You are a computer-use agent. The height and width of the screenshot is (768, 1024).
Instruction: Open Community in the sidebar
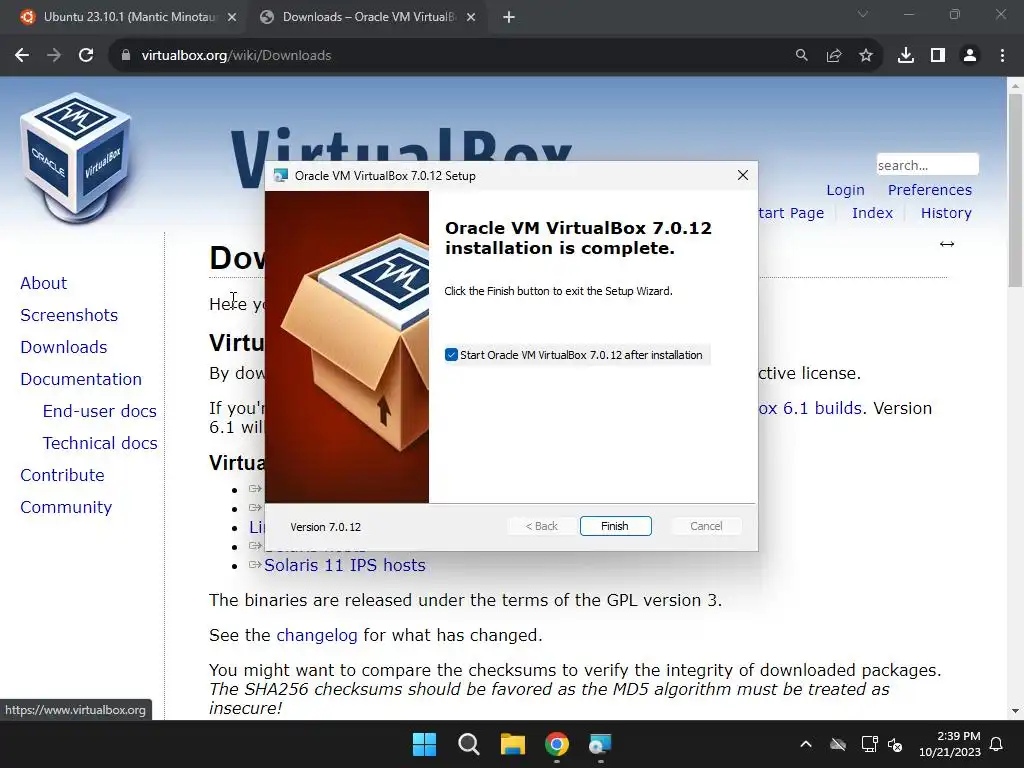coord(66,507)
